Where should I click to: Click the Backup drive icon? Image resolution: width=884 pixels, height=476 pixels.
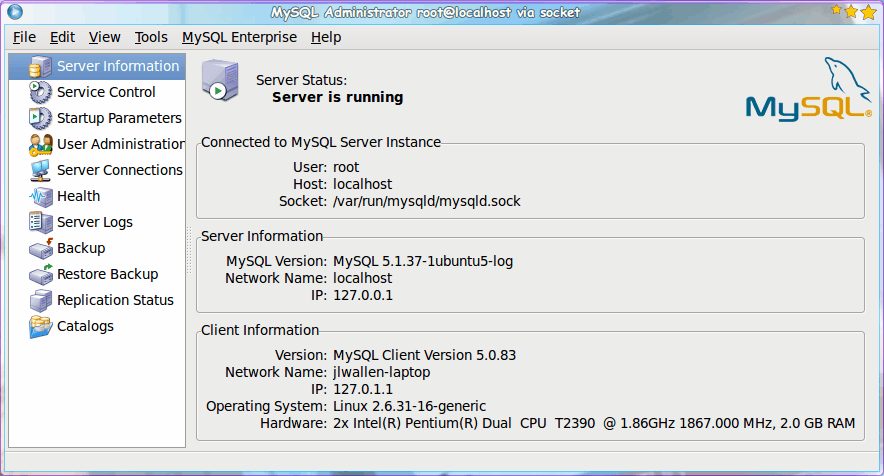point(41,248)
